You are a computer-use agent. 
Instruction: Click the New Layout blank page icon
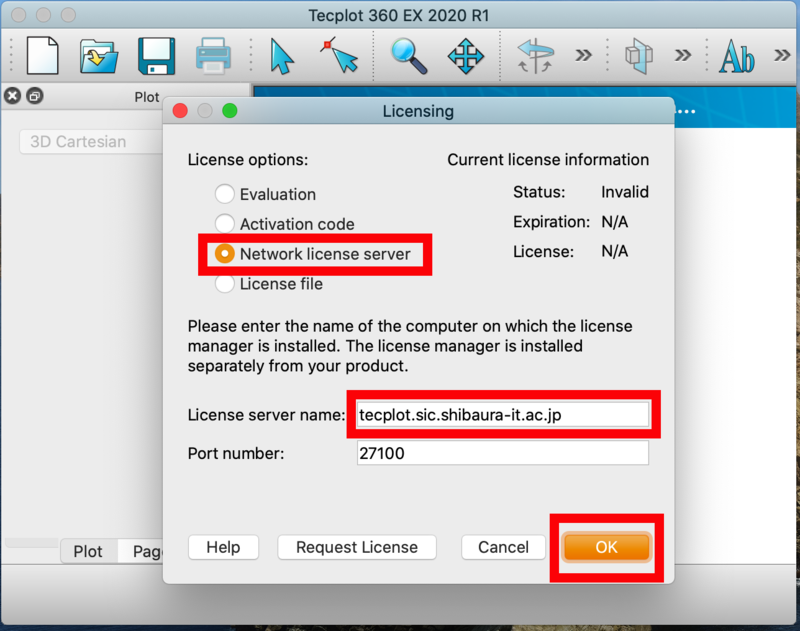click(42, 55)
